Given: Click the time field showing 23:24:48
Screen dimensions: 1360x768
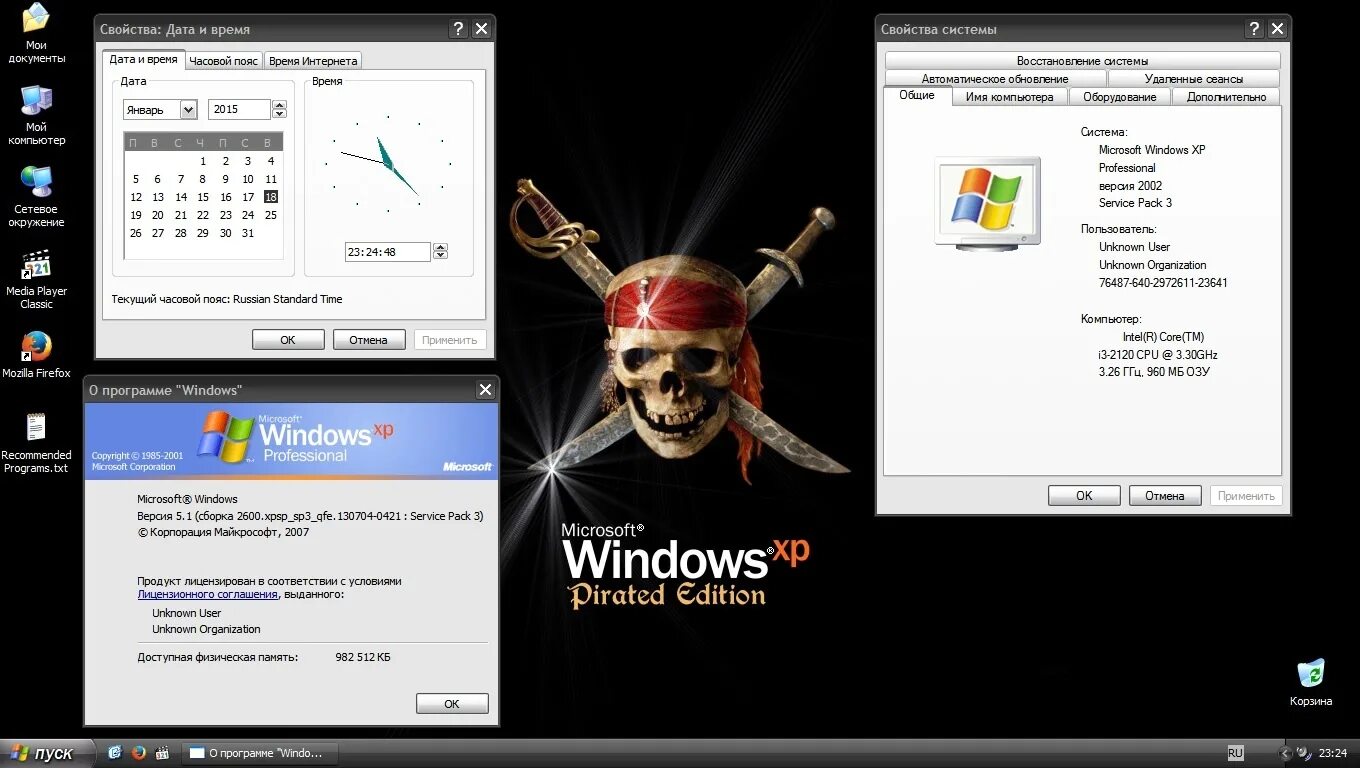Looking at the screenshot, I should click(388, 252).
